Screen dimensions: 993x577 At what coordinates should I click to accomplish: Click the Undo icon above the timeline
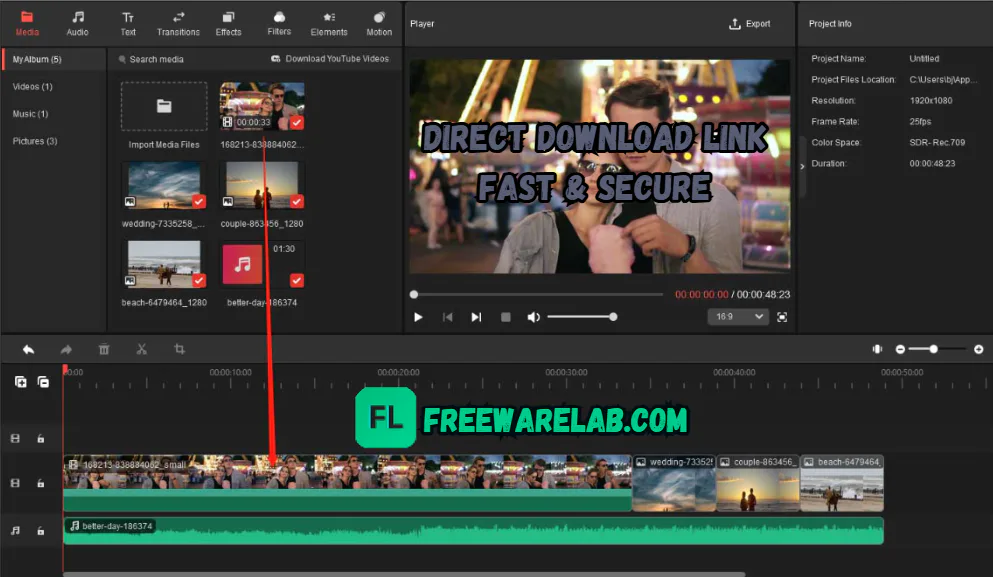point(28,349)
